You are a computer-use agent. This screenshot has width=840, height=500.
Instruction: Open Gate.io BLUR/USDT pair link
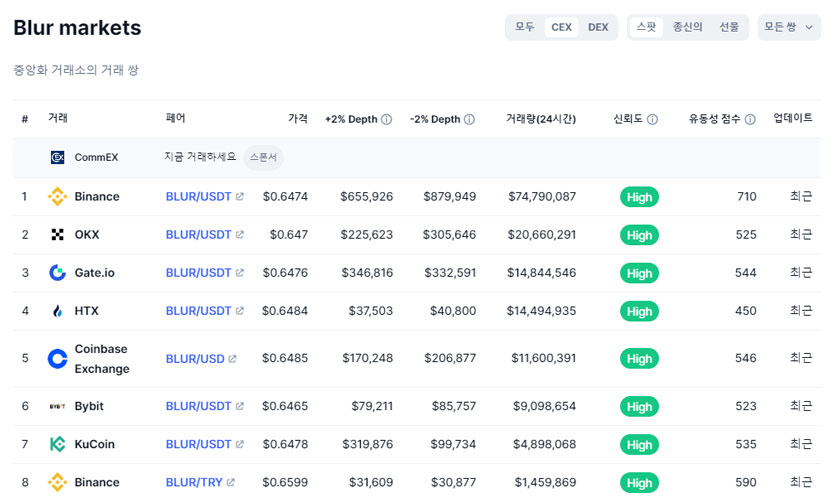click(x=198, y=273)
